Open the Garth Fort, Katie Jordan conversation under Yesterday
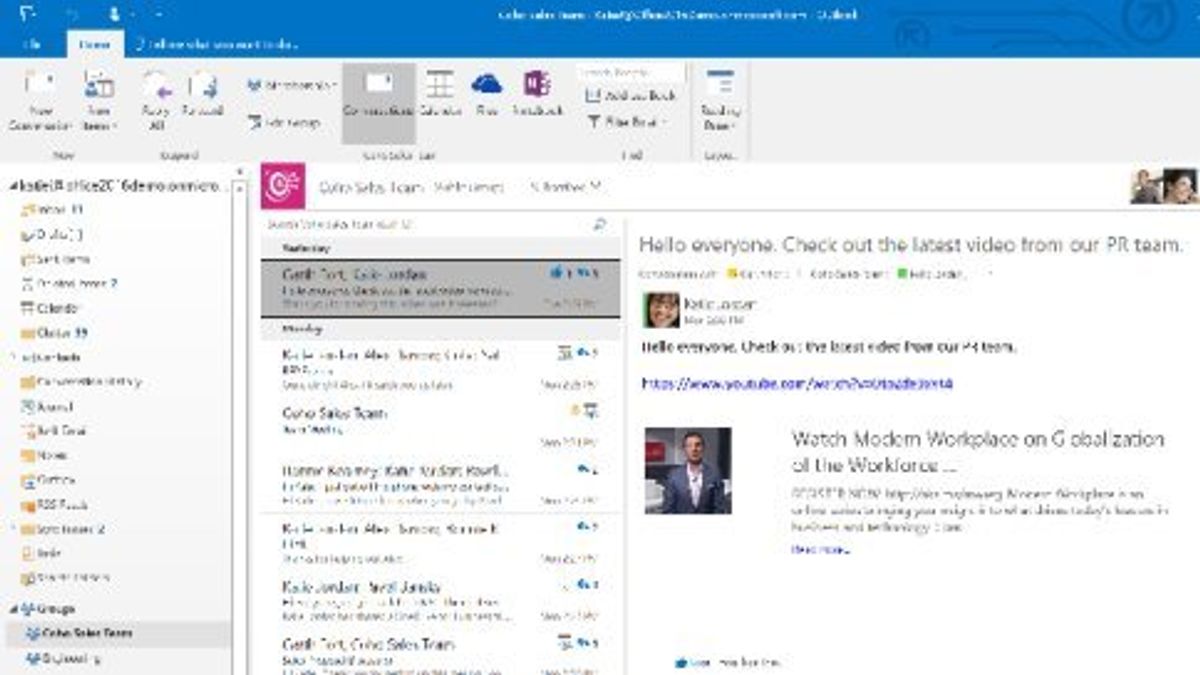This screenshot has height=675, width=1200. point(440,287)
